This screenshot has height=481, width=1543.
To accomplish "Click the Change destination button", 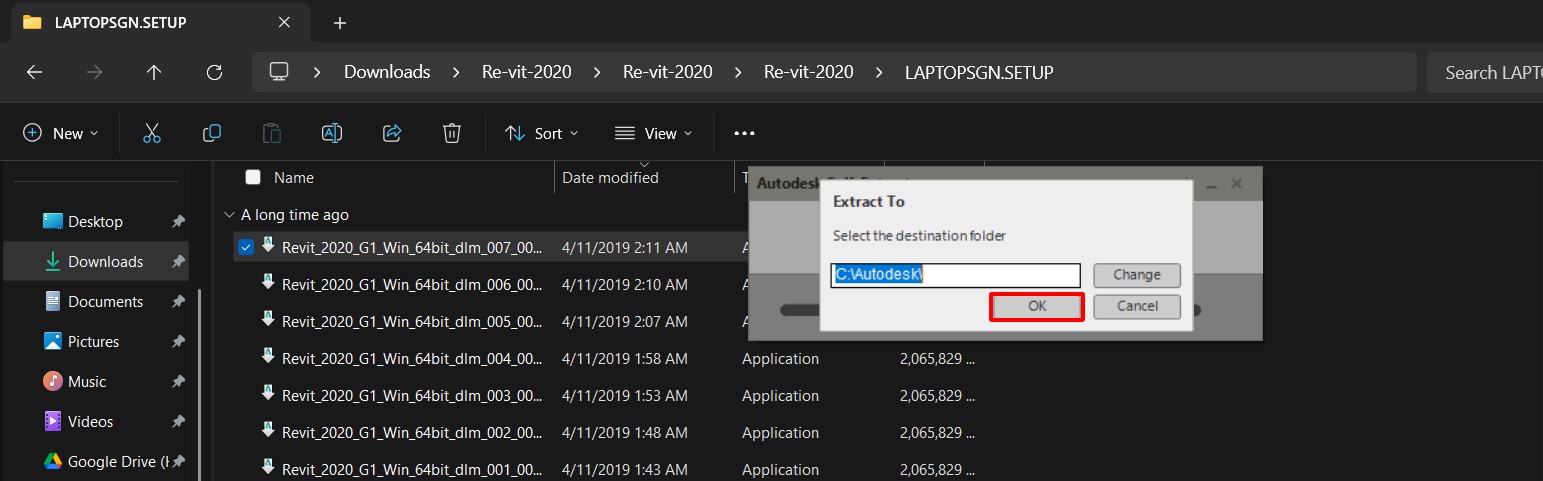I will pyautogui.click(x=1137, y=275).
